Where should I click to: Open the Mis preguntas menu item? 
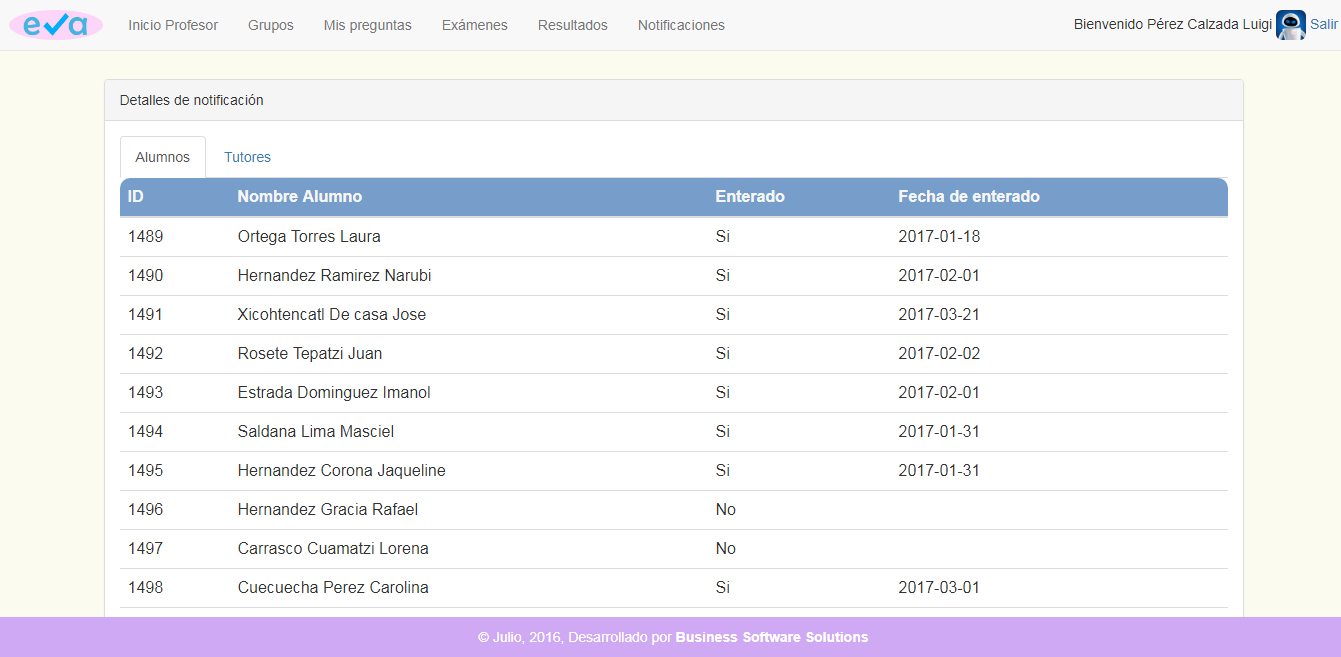[x=367, y=25]
